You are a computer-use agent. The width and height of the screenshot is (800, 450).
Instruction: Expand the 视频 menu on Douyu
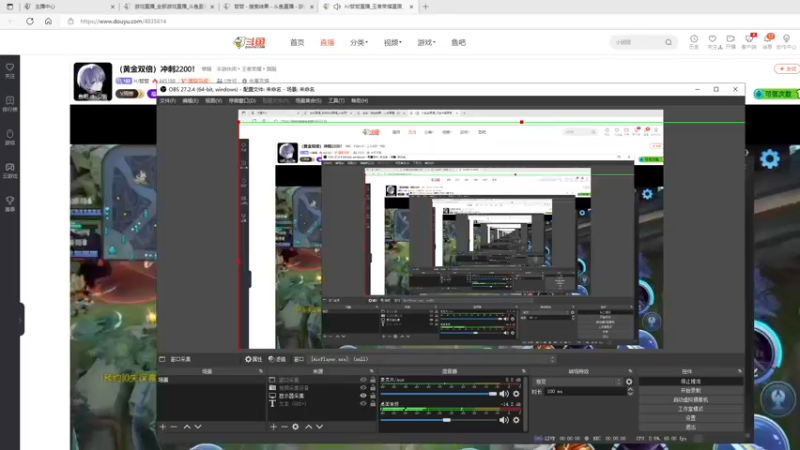pyautogui.click(x=392, y=42)
